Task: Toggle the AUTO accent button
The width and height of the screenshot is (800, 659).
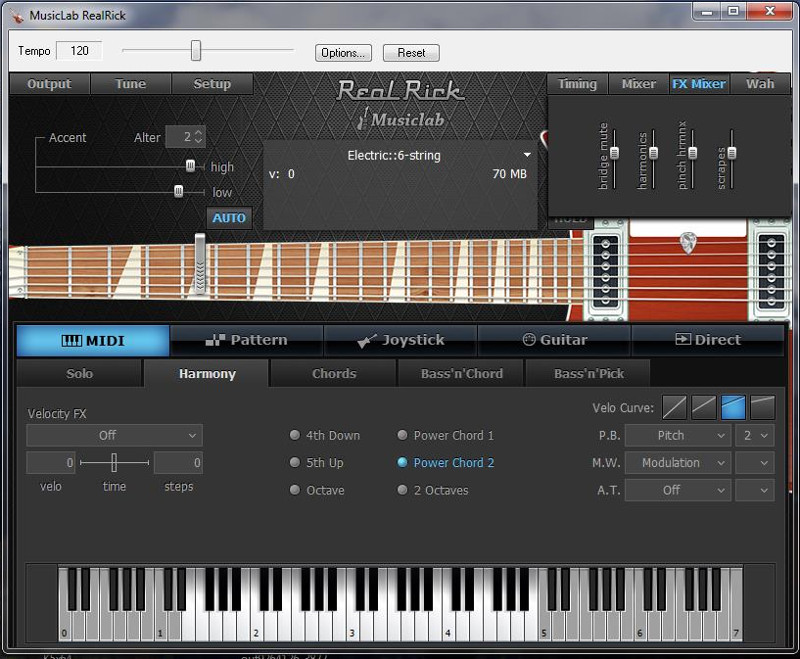Action: click(x=229, y=218)
